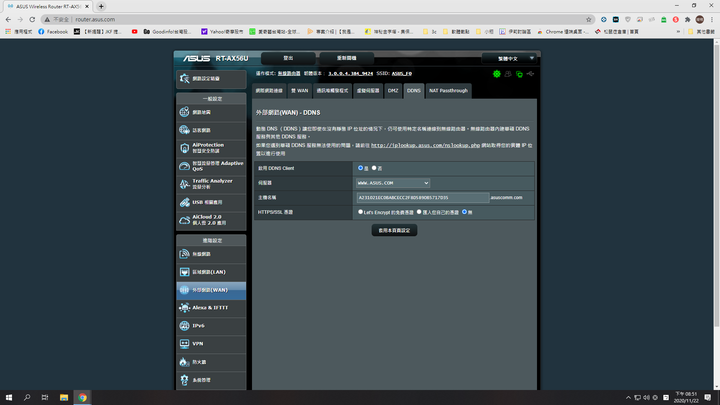The image size is (720, 405).
Task: Switch to the Internet Connection tab
Action: [x=269, y=91]
